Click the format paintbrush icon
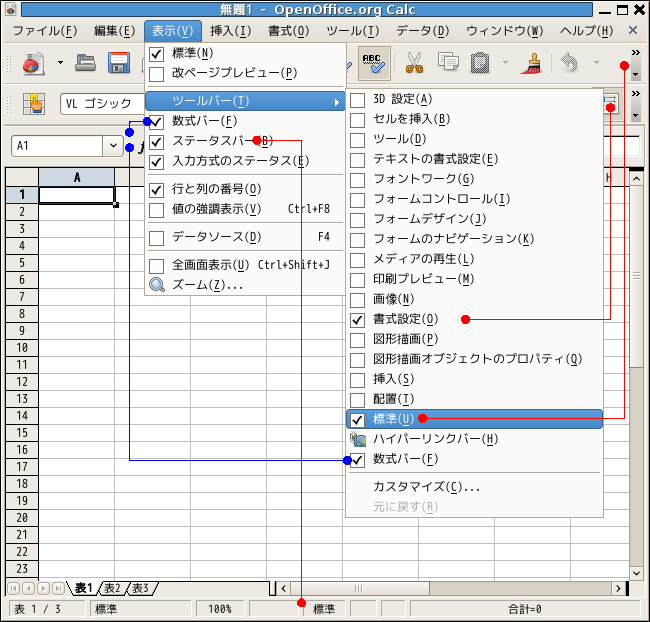The width and height of the screenshot is (650, 622). [x=531, y=63]
